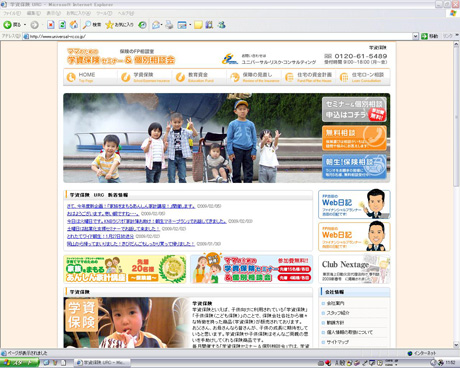This screenshot has height=368, width=460.
Task: Open the あんしん家計講座 先着20名様 banner
Action: (125, 269)
